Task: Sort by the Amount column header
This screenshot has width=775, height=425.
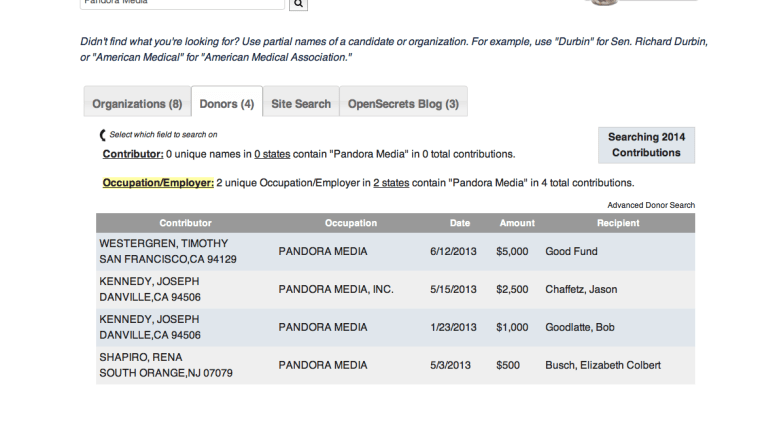Action: (x=517, y=222)
